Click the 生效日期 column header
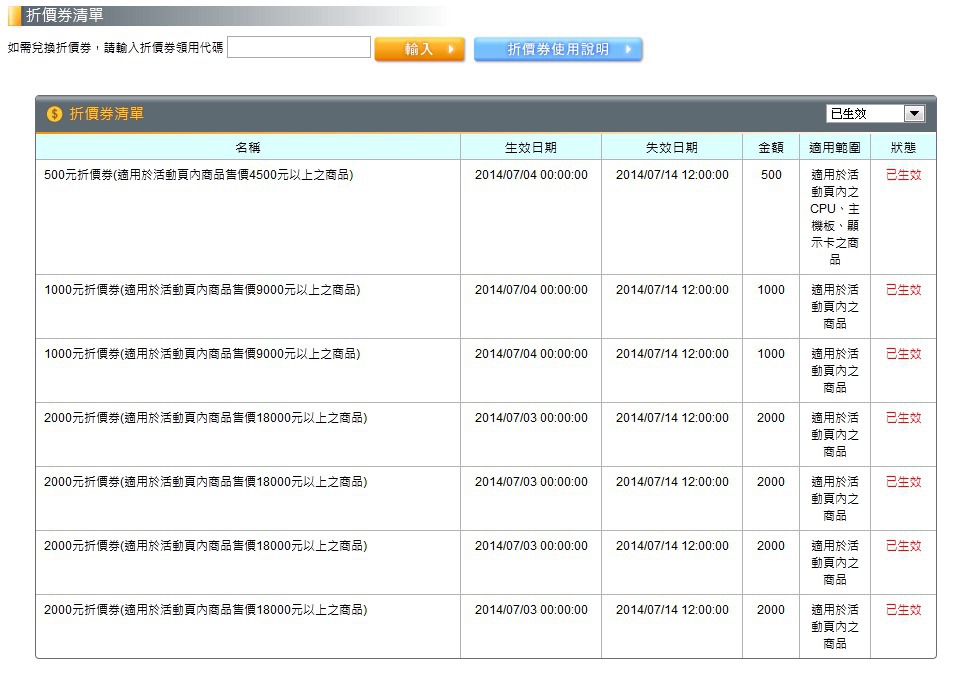 531,147
